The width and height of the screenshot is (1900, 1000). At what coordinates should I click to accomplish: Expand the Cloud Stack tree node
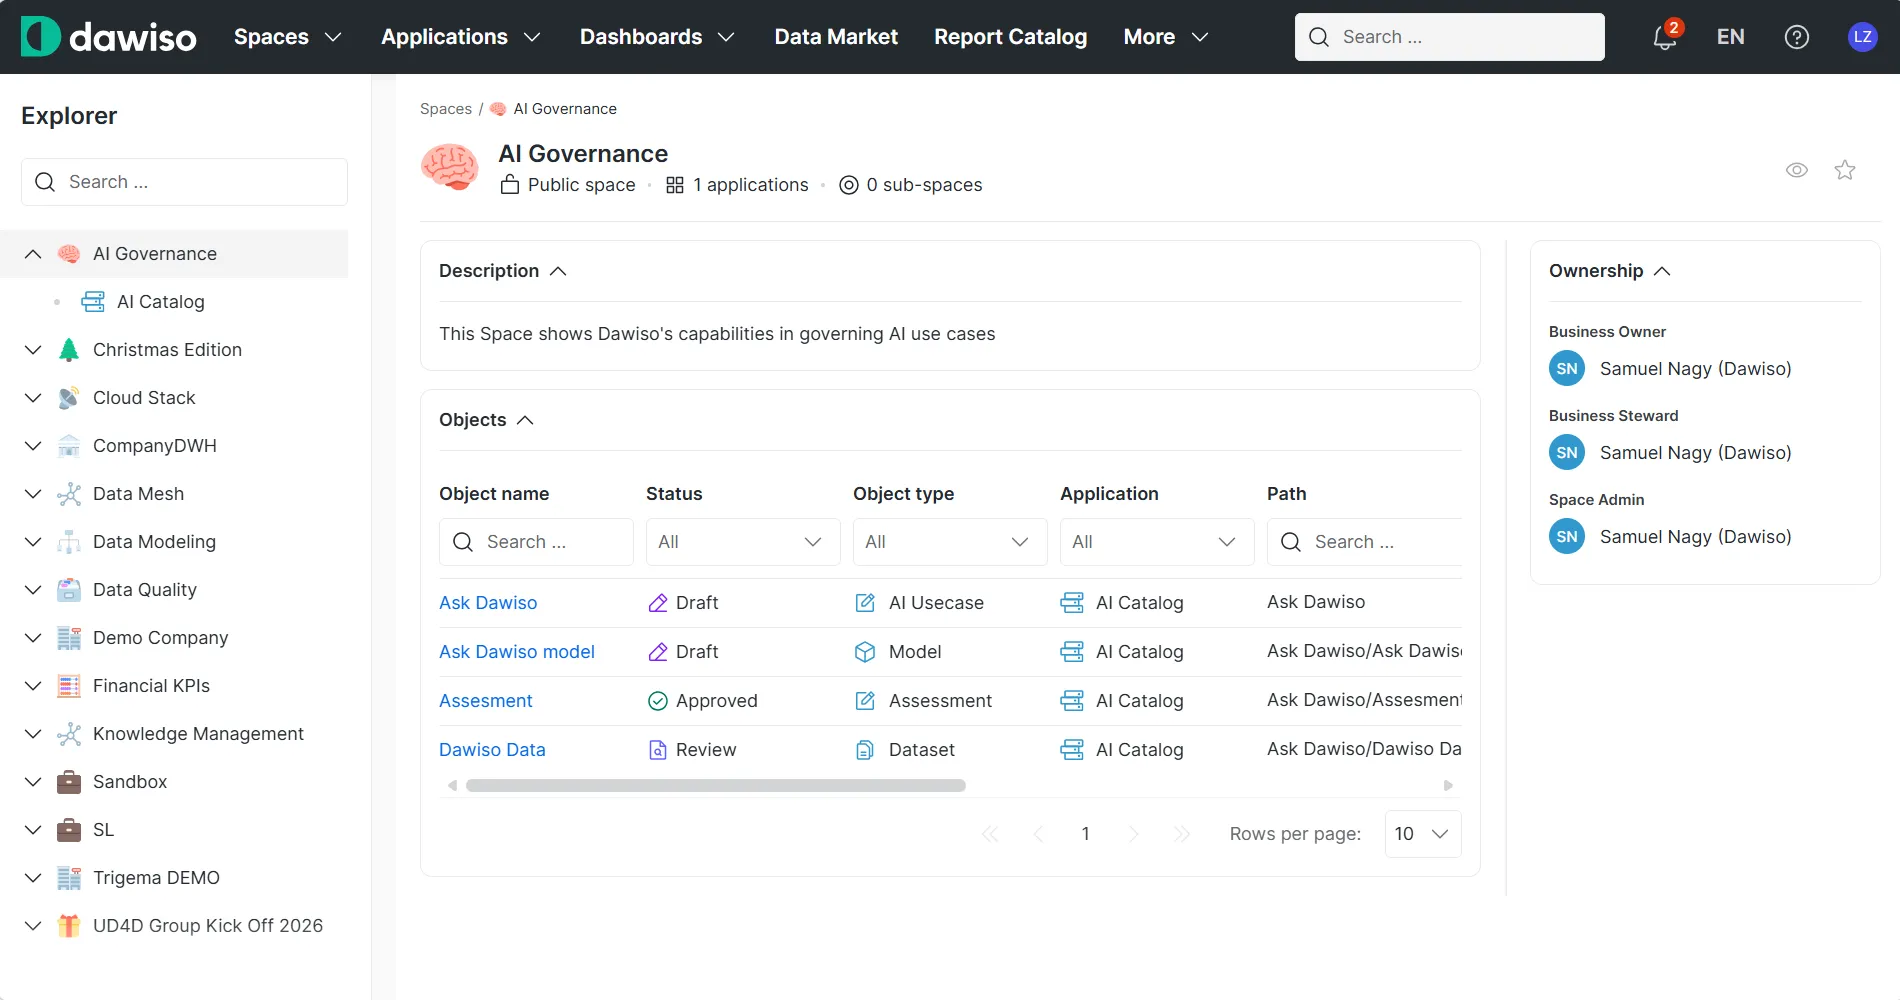(33, 398)
